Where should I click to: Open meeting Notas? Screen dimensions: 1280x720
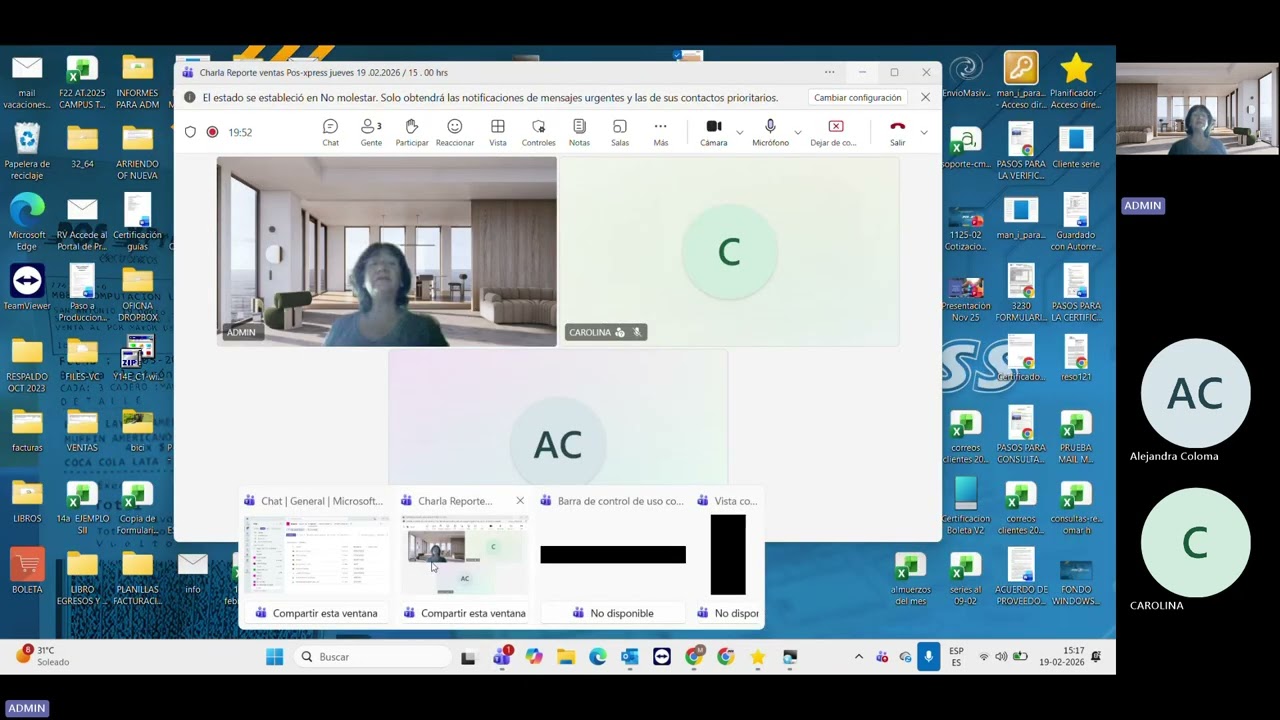(x=579, y=132)
